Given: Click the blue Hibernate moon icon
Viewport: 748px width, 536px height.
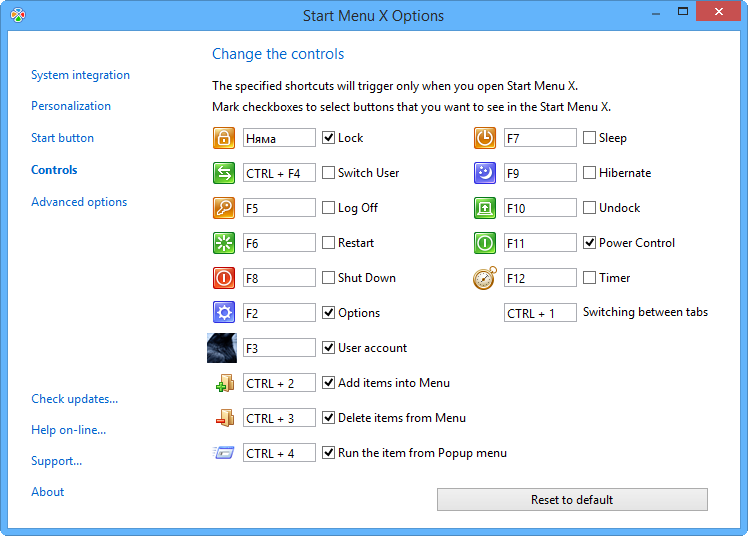Looking at the screenshot, I should point(485,173).
